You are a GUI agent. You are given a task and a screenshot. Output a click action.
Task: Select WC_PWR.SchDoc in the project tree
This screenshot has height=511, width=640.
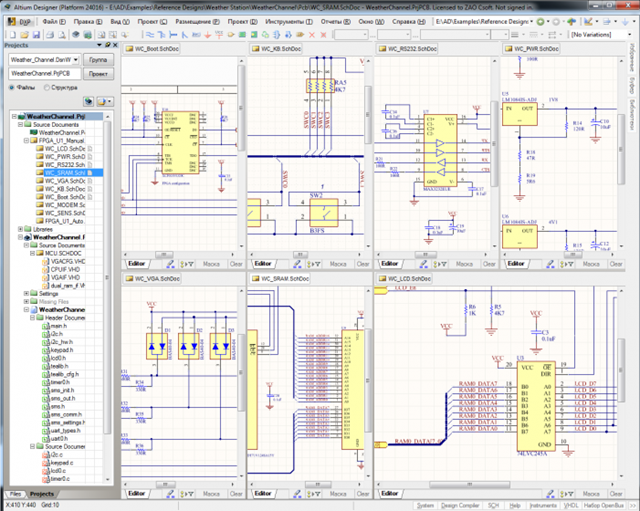64,157
